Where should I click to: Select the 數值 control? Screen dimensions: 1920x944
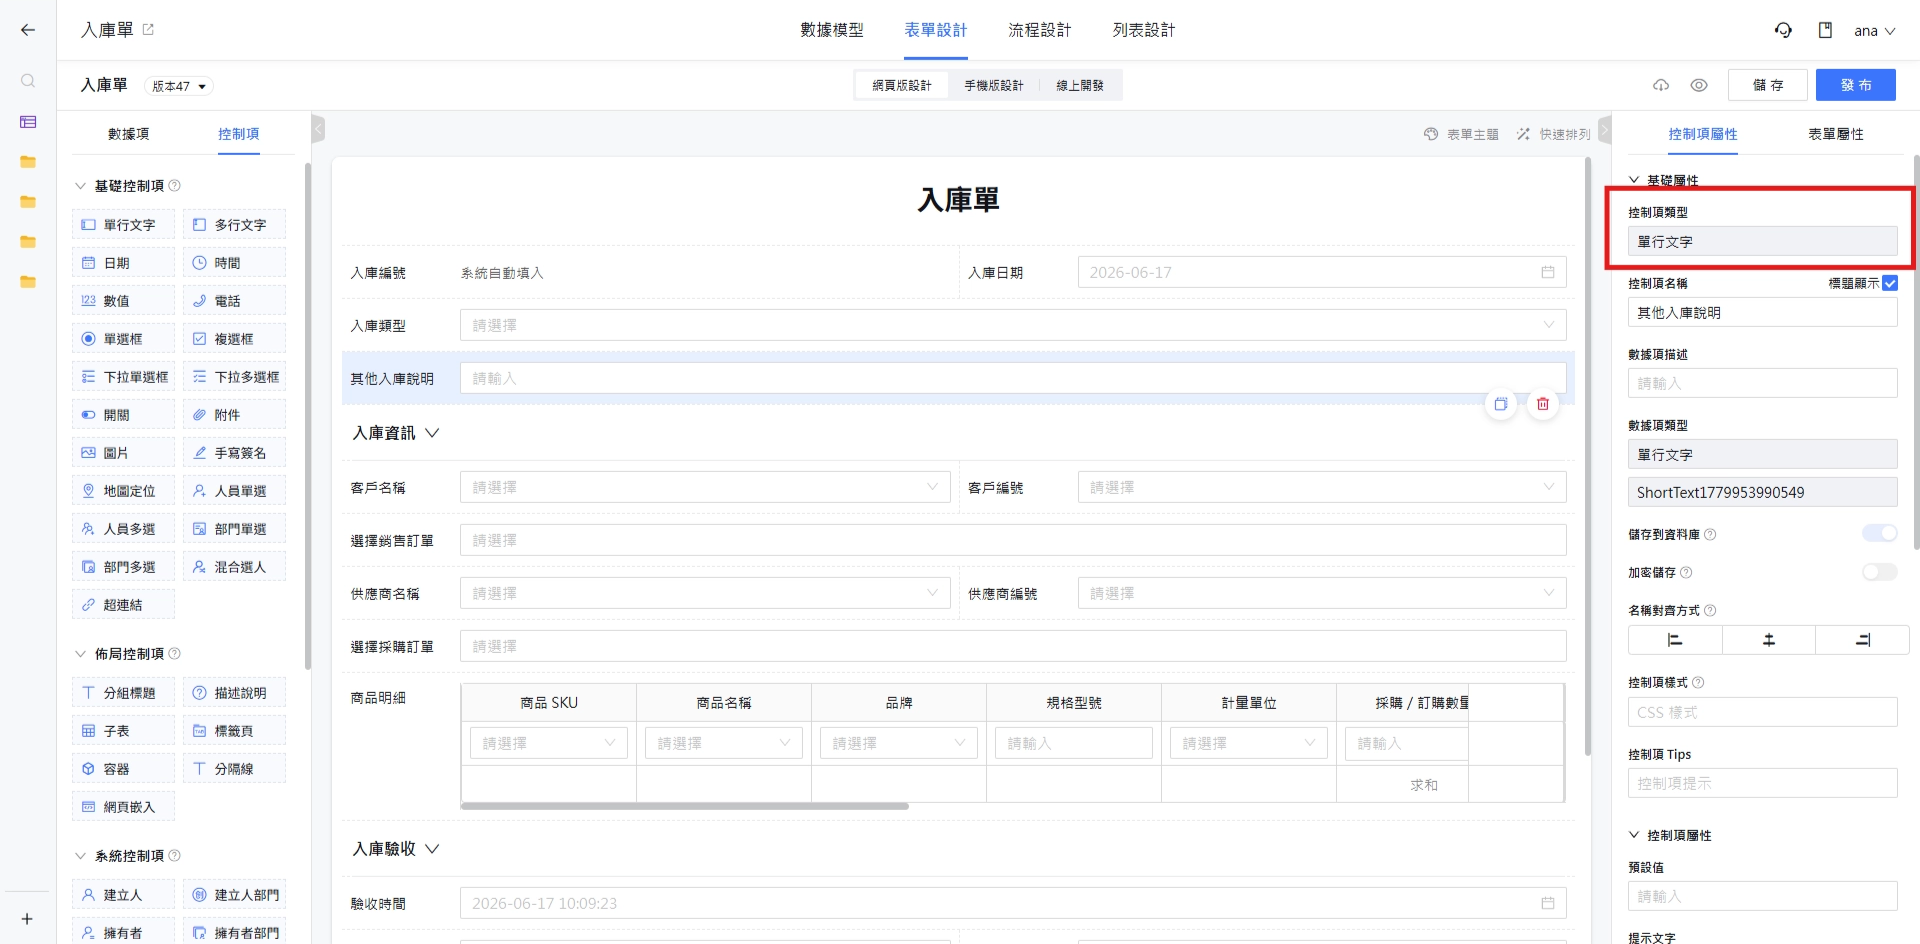tap(124, 301)
